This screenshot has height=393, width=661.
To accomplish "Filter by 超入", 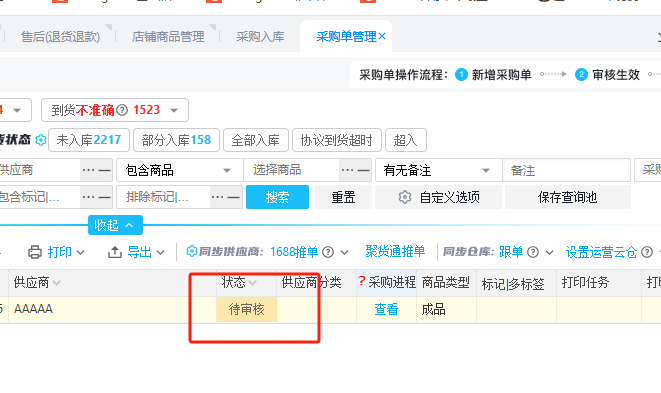I will (406, 140).
